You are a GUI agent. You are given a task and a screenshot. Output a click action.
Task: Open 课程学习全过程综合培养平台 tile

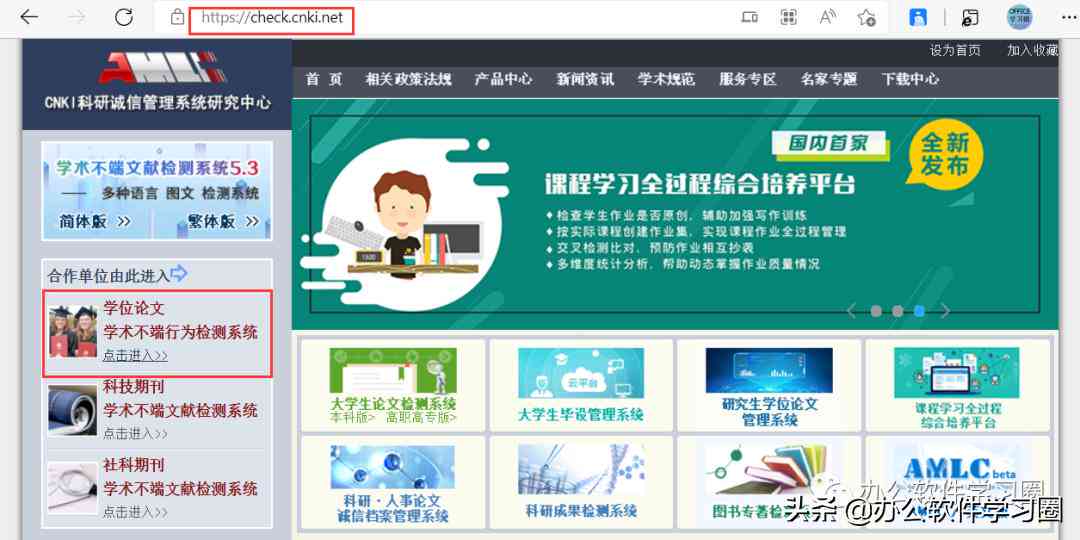click(x=957, y=384)
